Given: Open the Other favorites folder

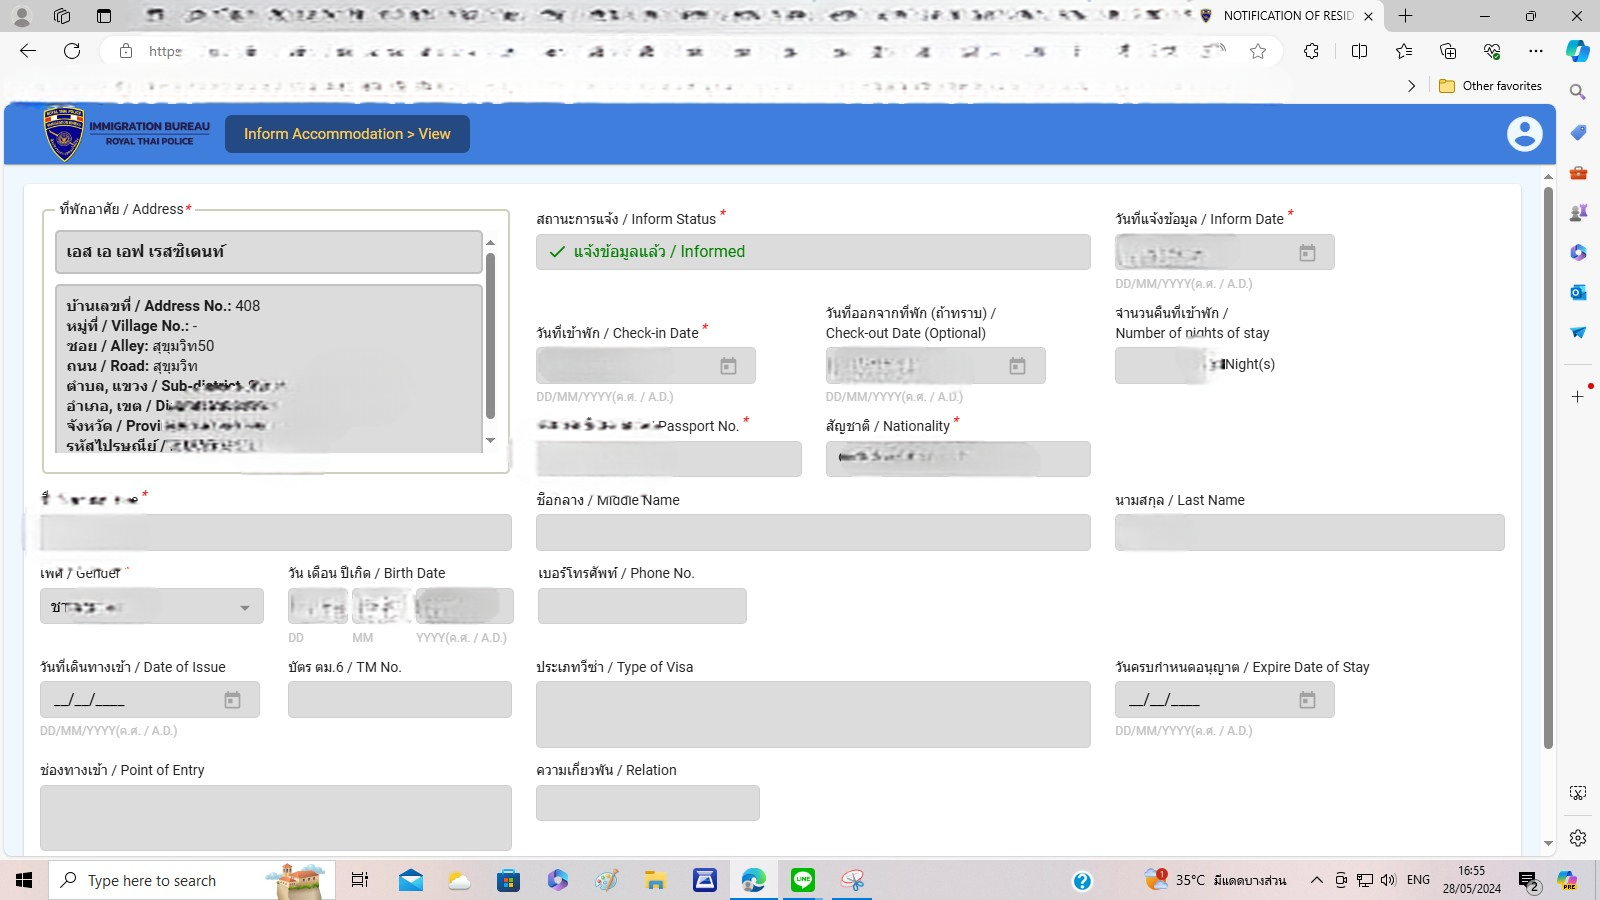Looking at the screenshot, I should click(1490, 86).
